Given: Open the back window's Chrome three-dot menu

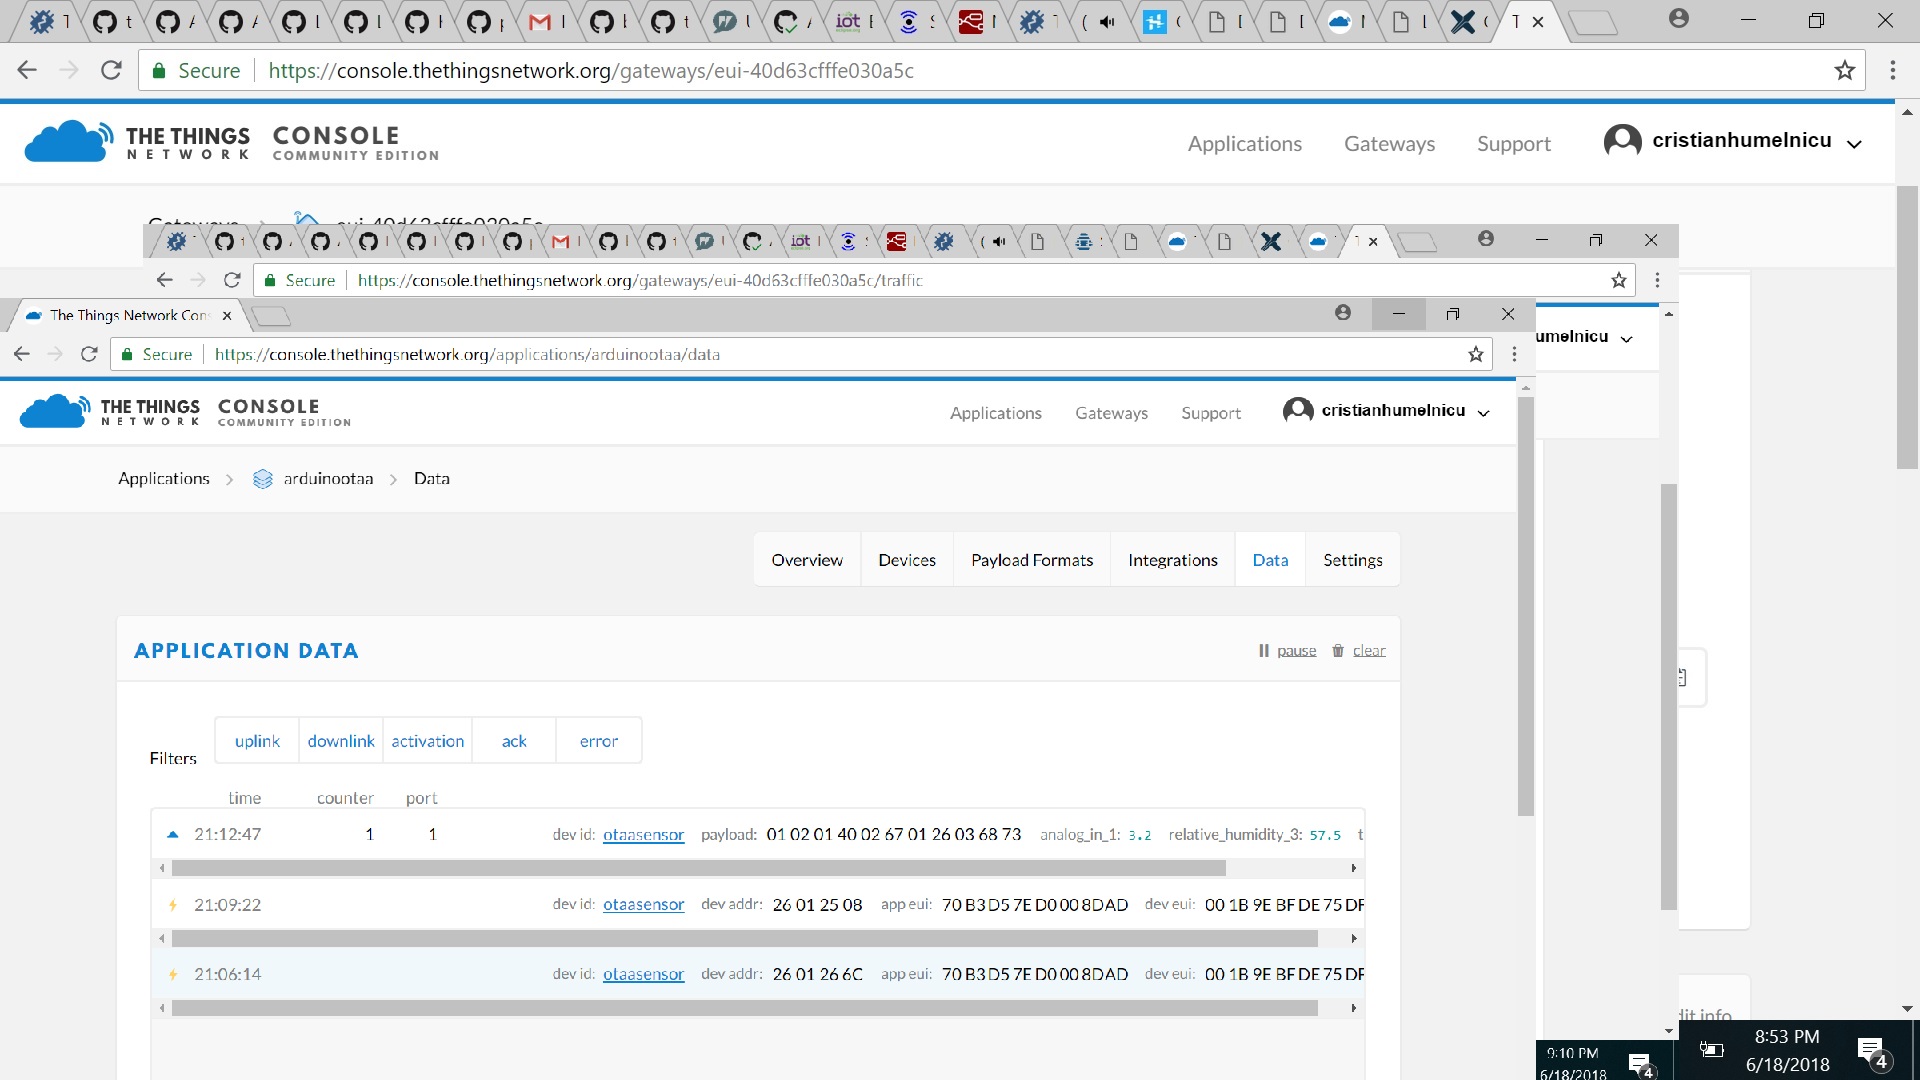Looking at the screenshot, I should point(1892,70).
